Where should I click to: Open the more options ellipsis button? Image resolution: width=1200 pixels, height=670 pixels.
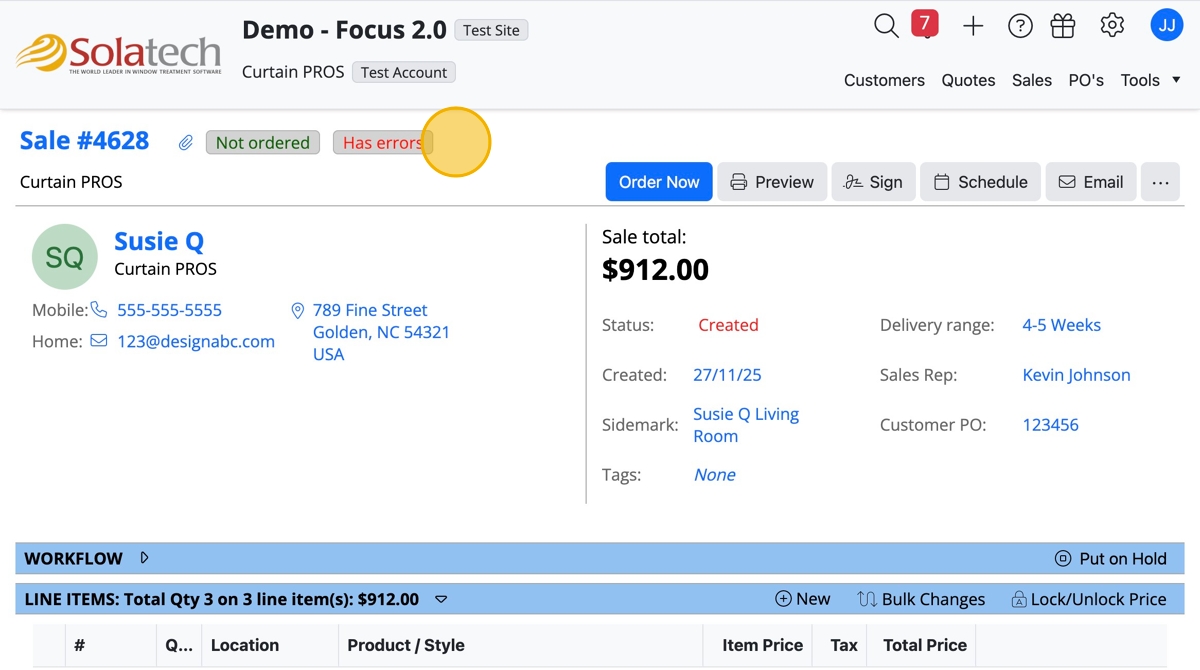[1160, 182]
